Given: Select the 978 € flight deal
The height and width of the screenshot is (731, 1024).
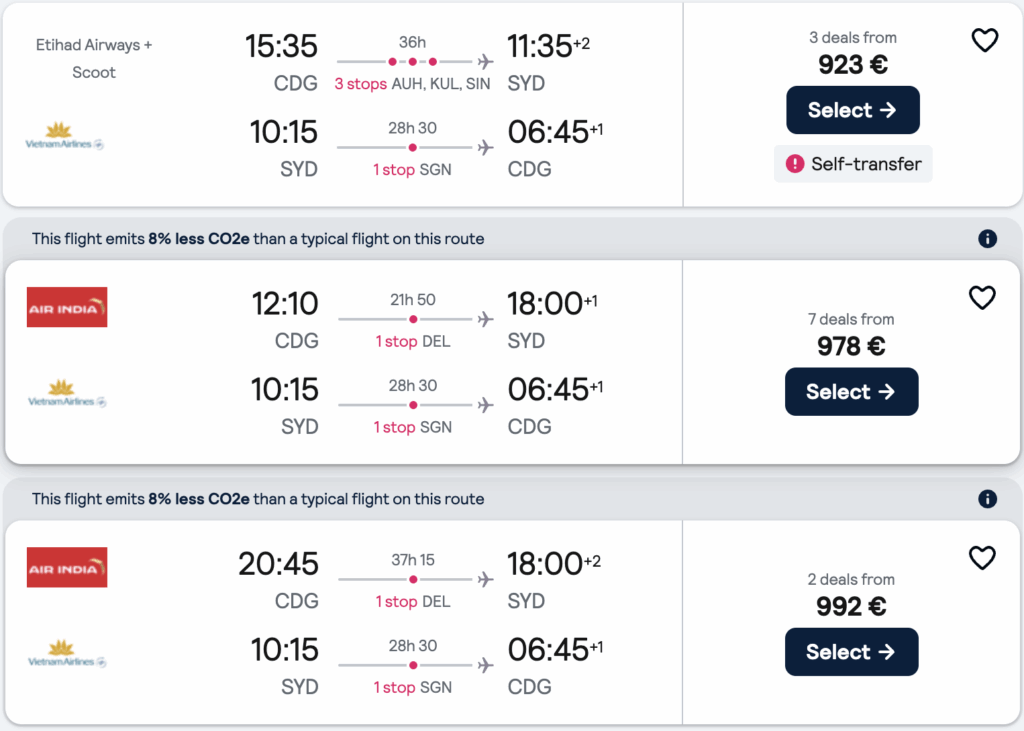Looking at the screenshot, I should pyautogui.click(x=851, y=392).
